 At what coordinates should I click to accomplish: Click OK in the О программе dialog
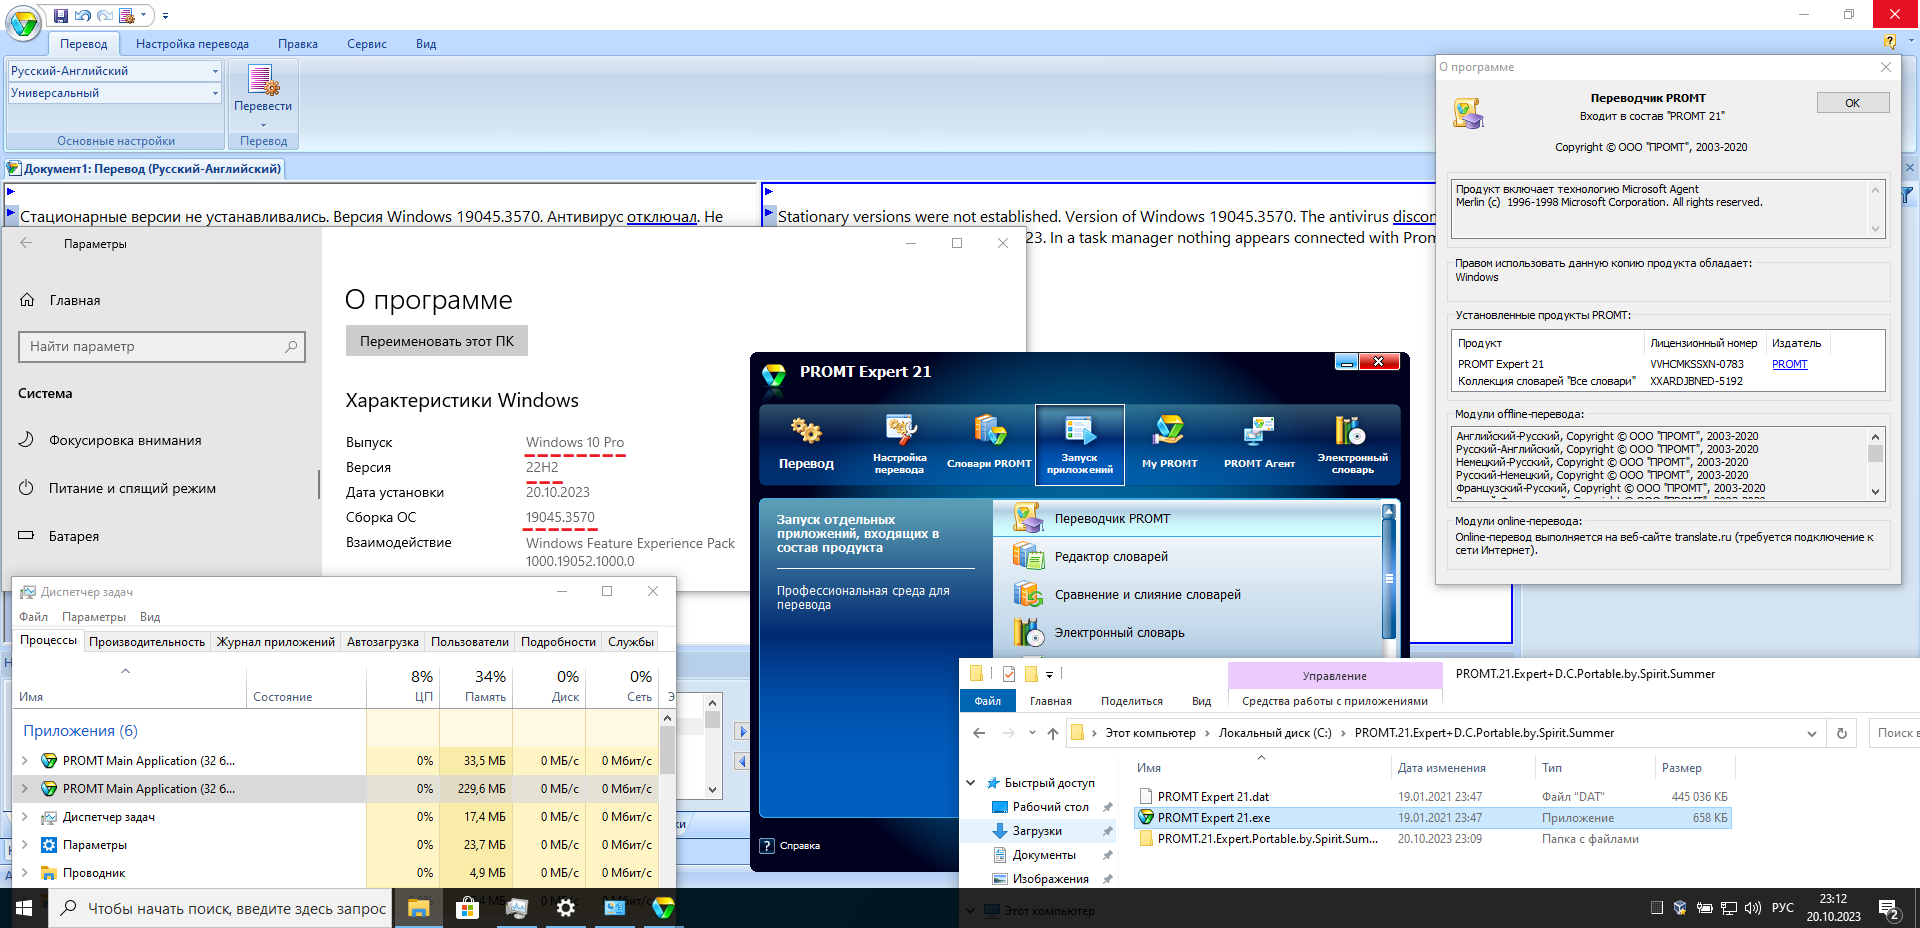[x=1853, y=103]
